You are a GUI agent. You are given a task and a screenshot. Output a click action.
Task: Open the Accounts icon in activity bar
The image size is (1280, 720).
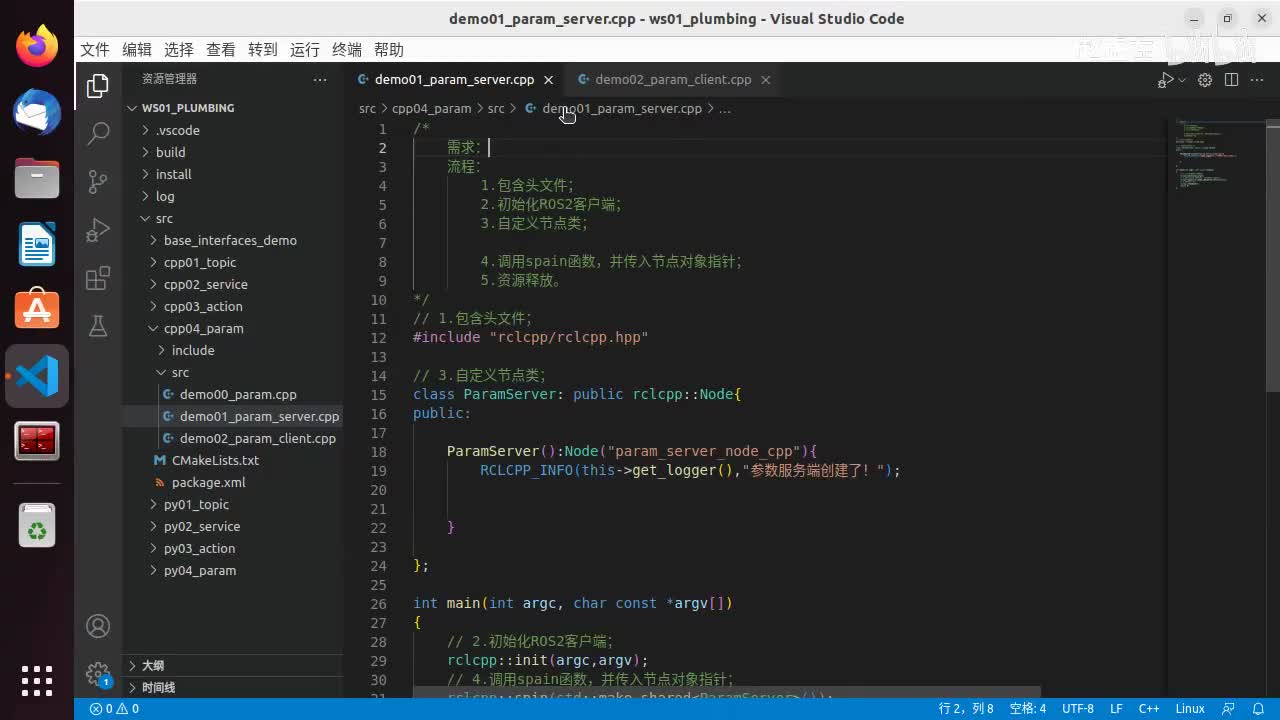click(98, 626)
